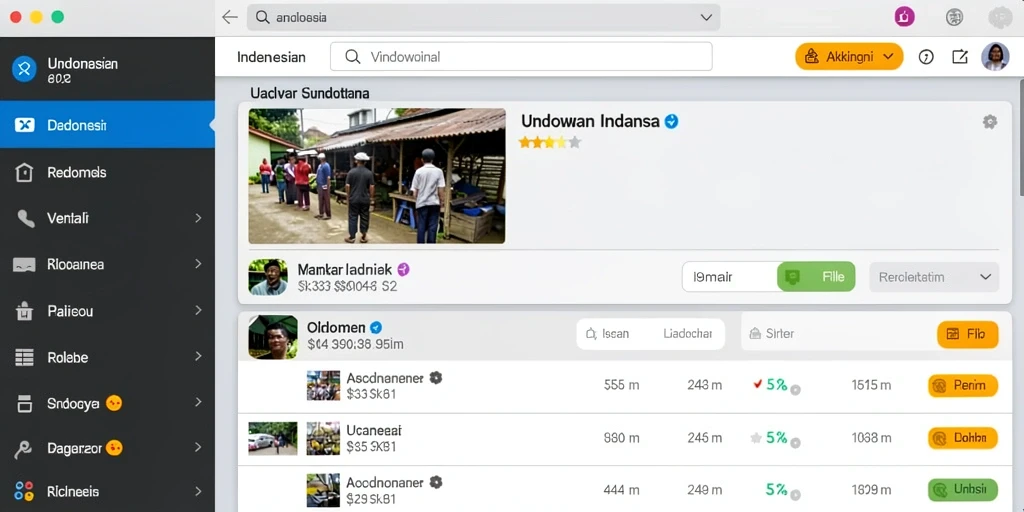Viewport: 1024px width, 512px height.
Task: Open the Akkingni dropdown button
Action: tap(849, 57)
